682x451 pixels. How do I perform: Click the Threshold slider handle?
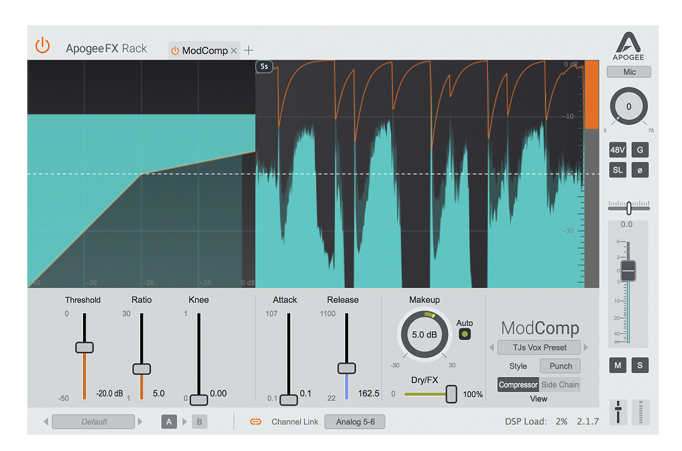point(84,347)
